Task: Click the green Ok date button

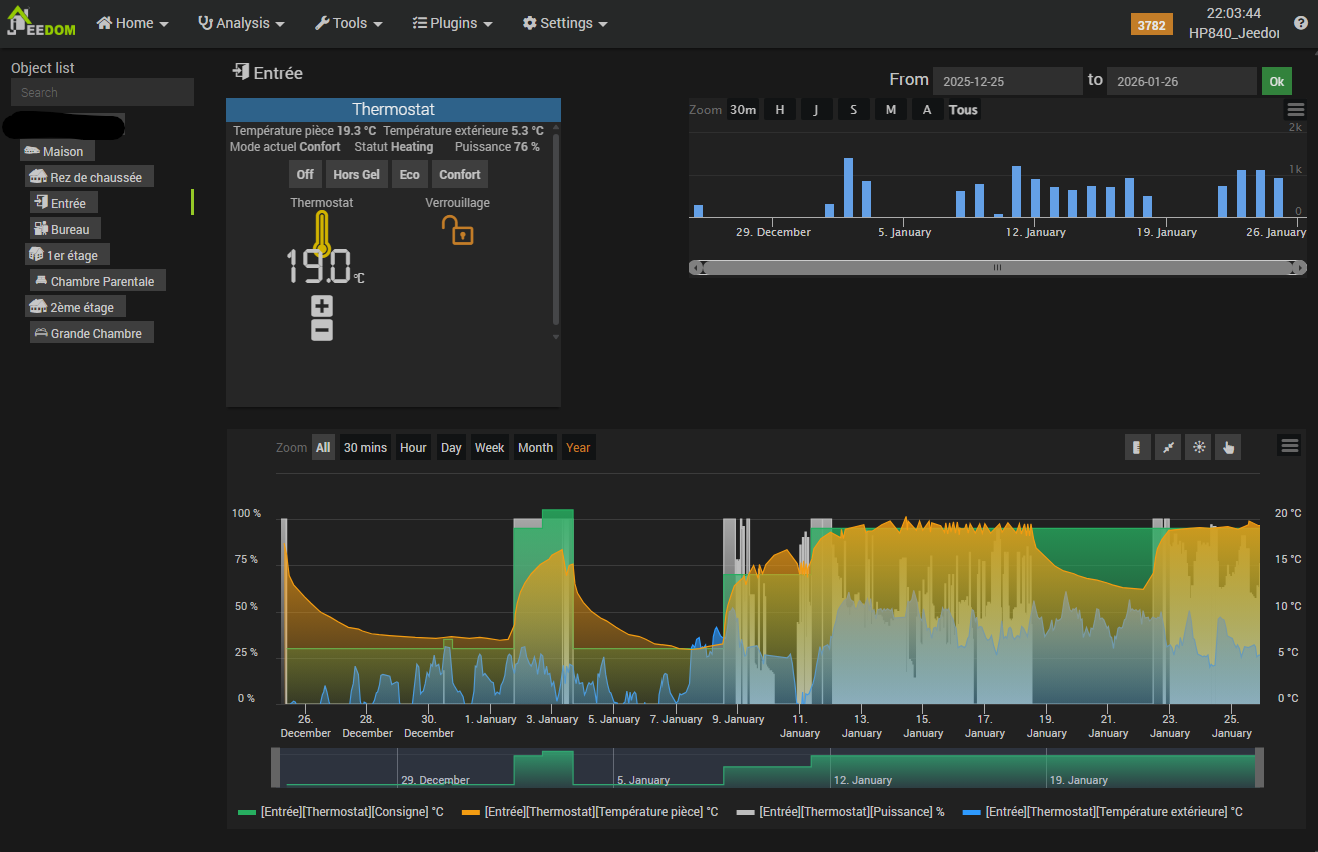Action: pyautogui.click(x=1276, y=81)
